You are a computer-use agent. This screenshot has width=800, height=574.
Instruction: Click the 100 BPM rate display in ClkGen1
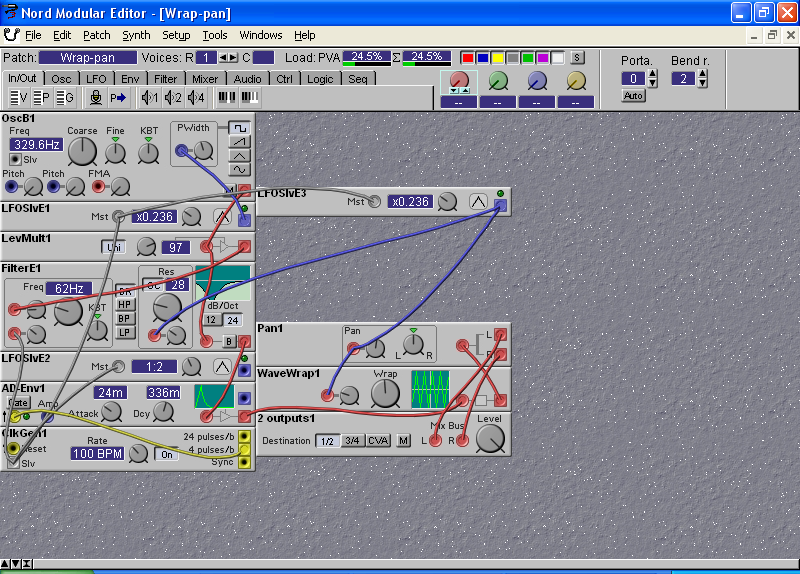(x=97, y=454)
